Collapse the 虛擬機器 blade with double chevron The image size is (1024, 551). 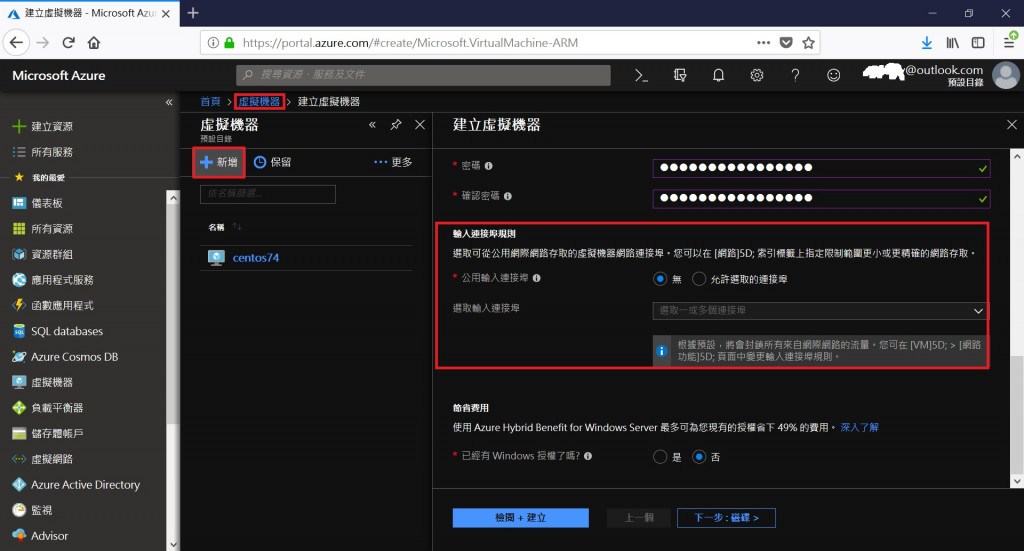pyautogui.click(x=372, y=125)
